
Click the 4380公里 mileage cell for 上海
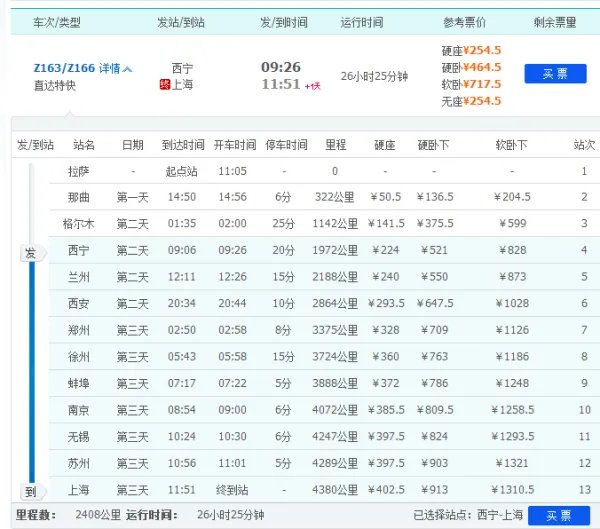pyautogui.click(x=335, y=490)
